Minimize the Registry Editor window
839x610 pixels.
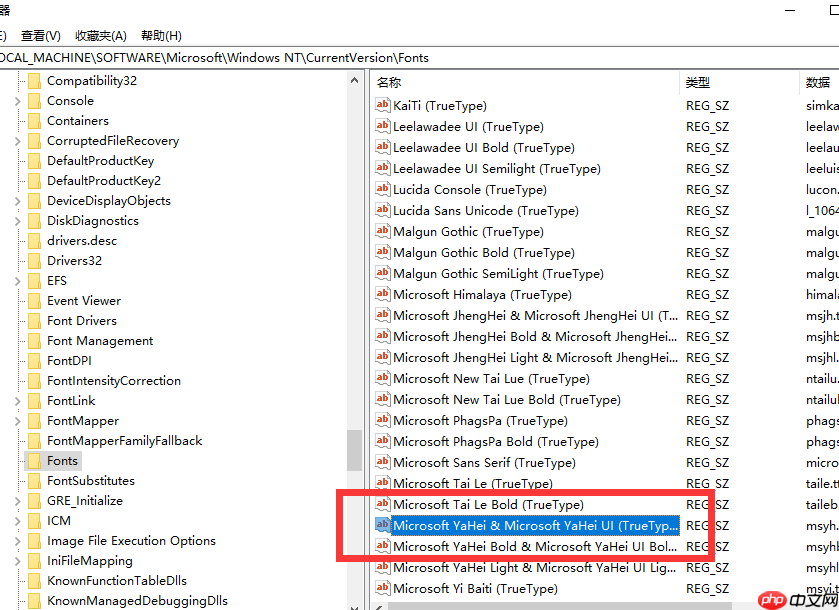pyautogui.click(x=790, y=10)
